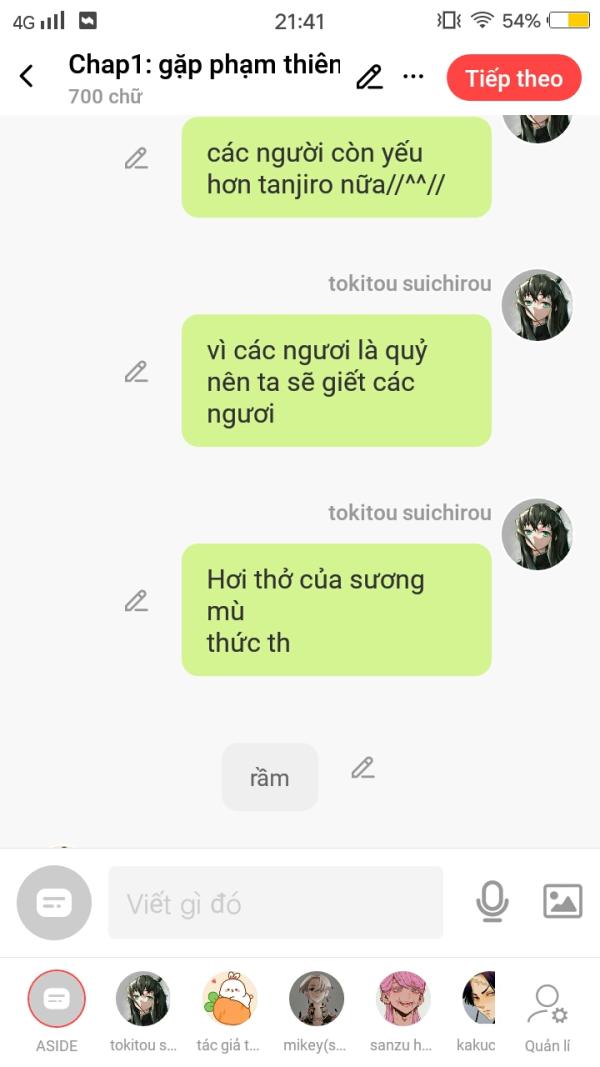600x1067 pixels.
Task: Open the image picker icon
Action: coord(563,901)
